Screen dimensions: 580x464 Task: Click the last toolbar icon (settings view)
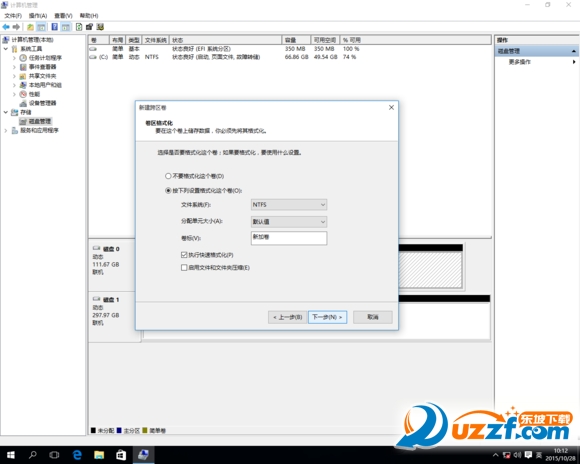(100, 27)
